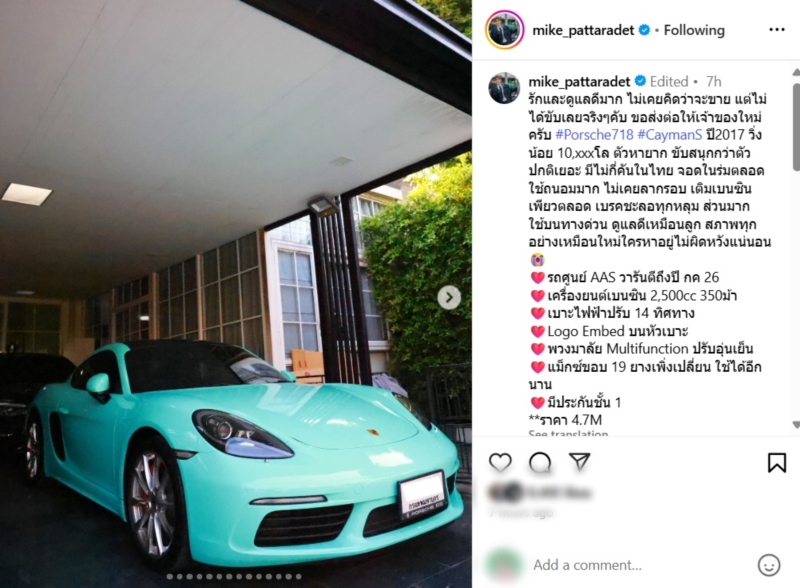Screen dimensions: 800x588
Task: Click mike_pattaradet username in caption
Action: tap(579, 82)
